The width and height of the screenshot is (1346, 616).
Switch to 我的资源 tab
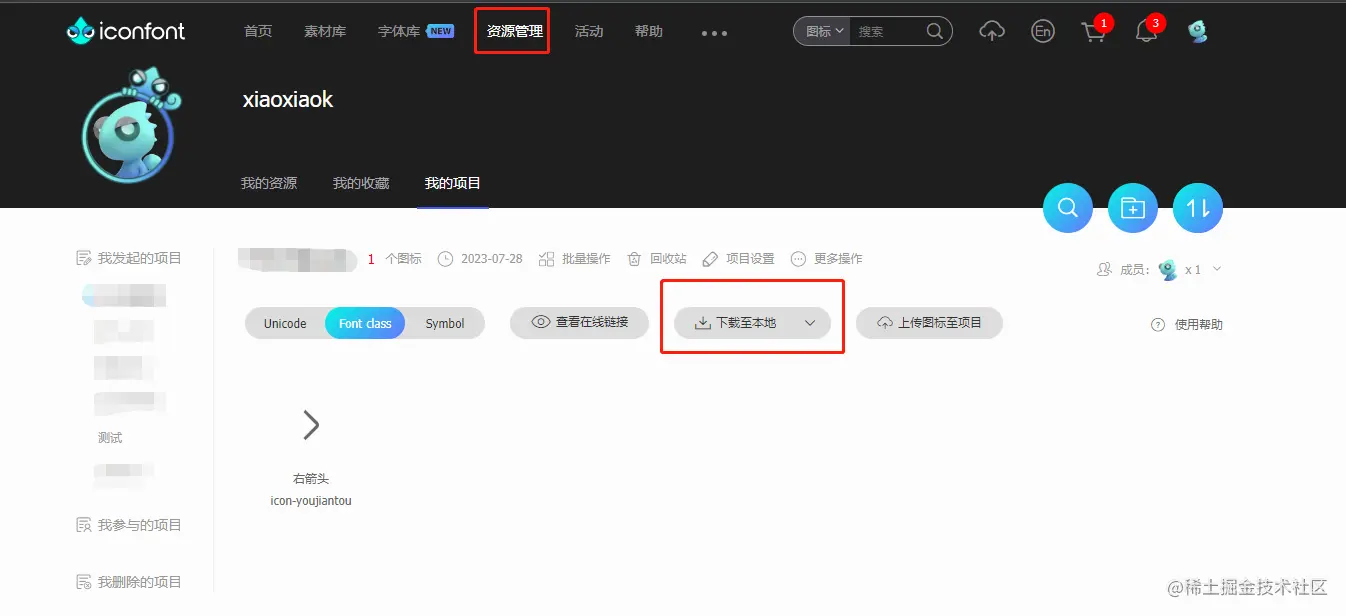pos(269,183)
